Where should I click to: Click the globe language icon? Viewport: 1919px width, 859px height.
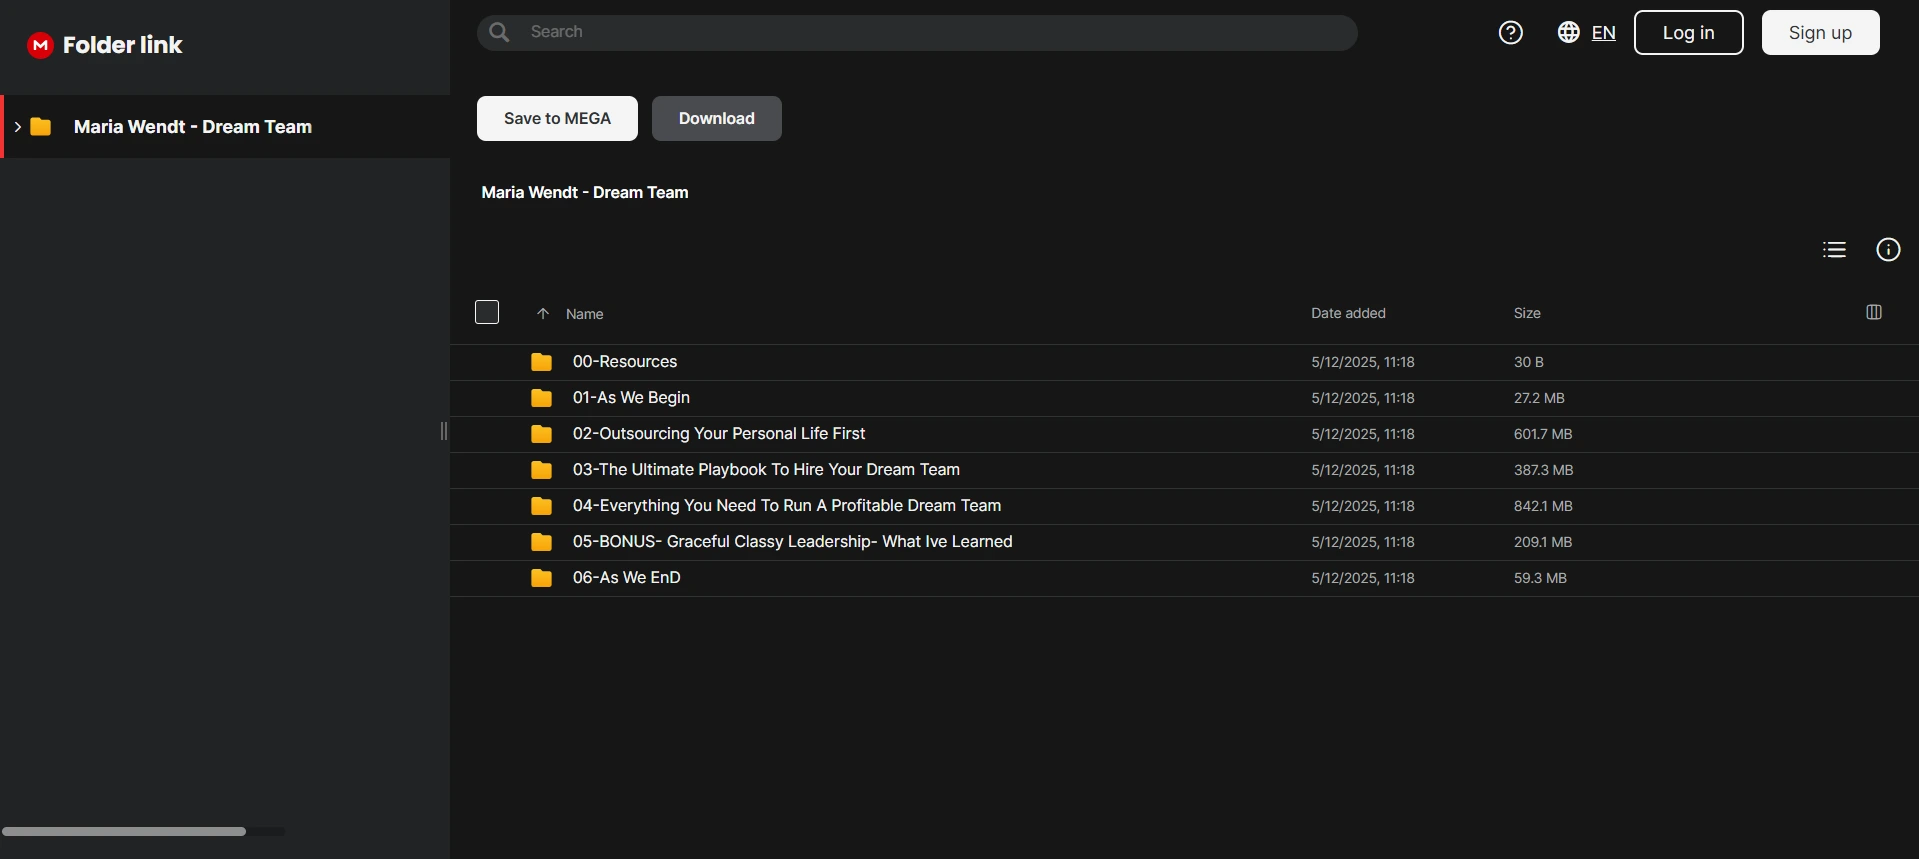1568,32
